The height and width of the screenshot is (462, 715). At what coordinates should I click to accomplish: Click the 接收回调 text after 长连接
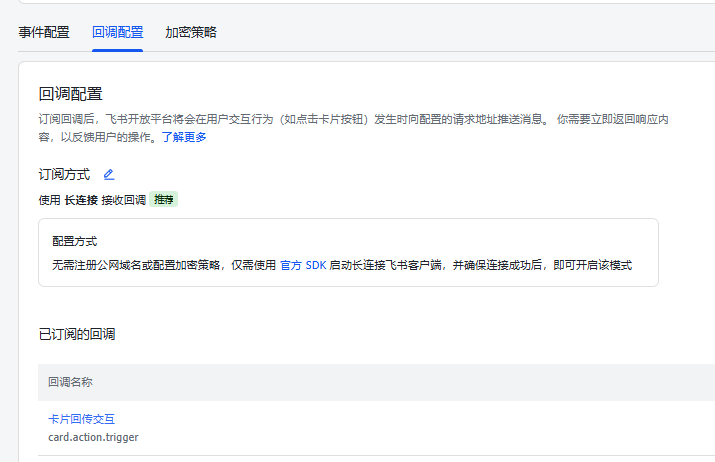tap(123, 200)
